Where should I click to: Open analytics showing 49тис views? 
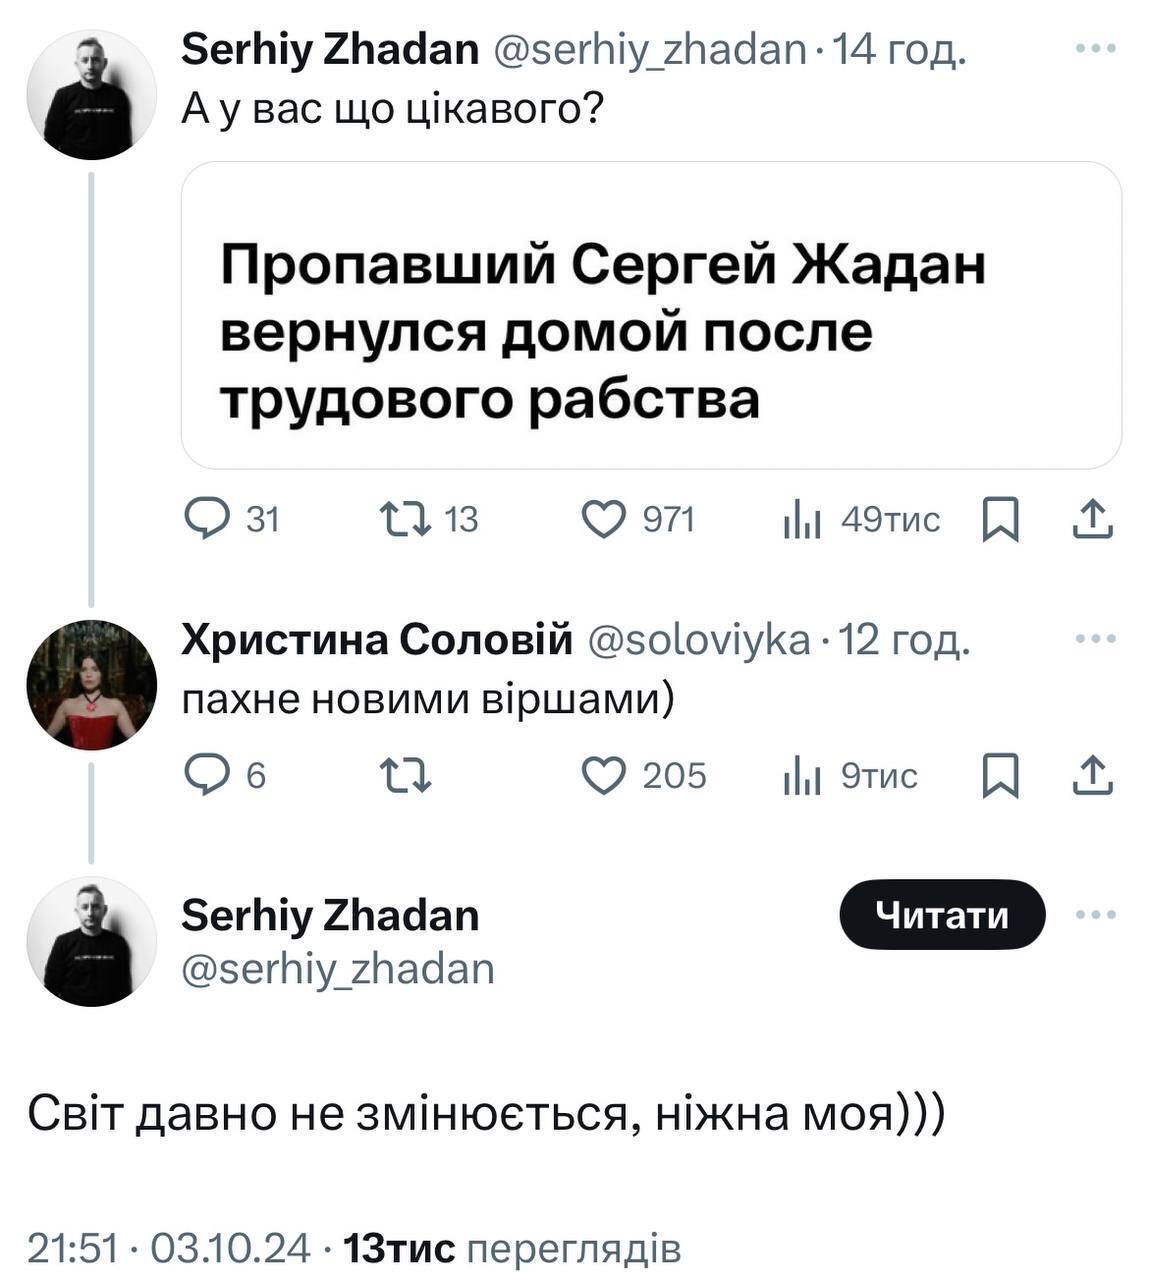[x=802, y=516]
